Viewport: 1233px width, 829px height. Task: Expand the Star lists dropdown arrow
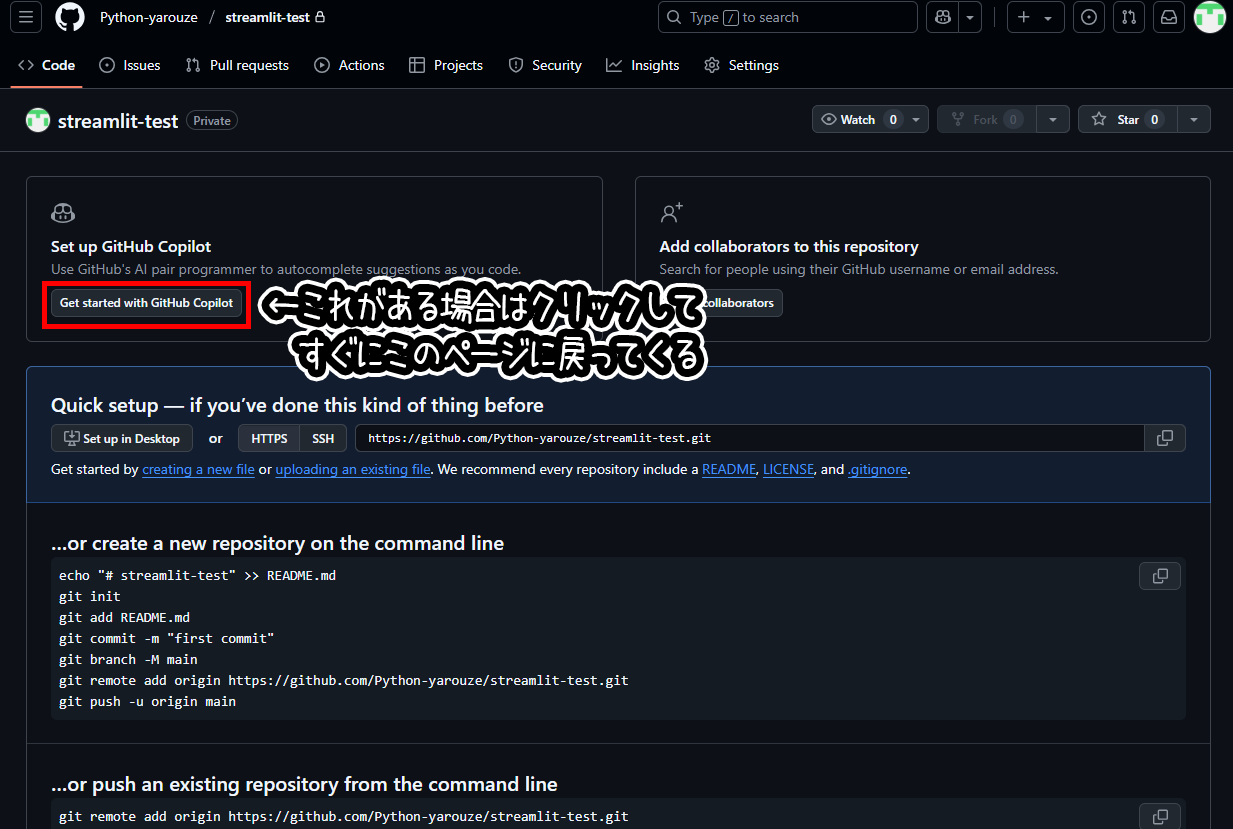tap(1194, 119)
